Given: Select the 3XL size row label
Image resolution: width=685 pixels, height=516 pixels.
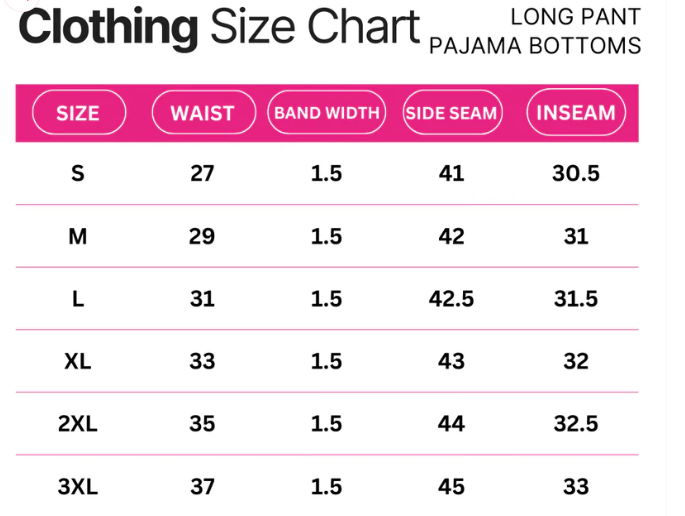Looking at the screenshot, I should click(78, 487).
